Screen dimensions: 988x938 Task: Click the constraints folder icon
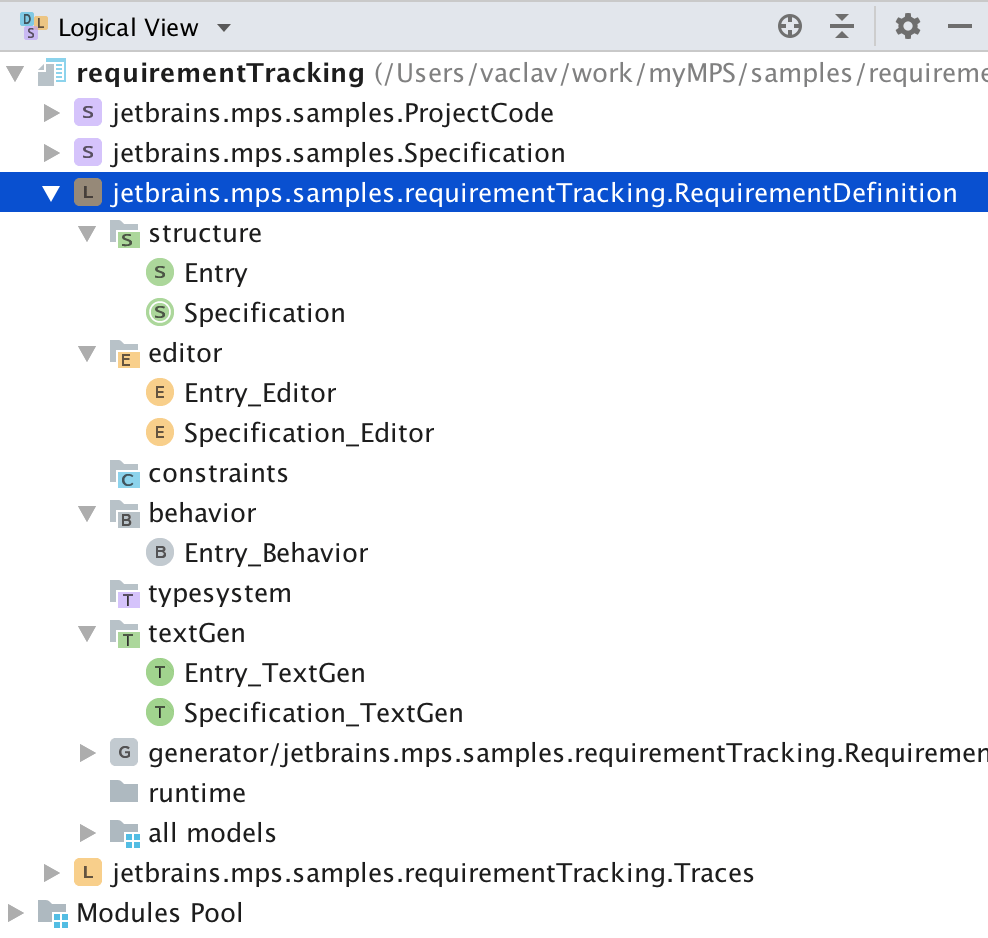click(124, 473)
